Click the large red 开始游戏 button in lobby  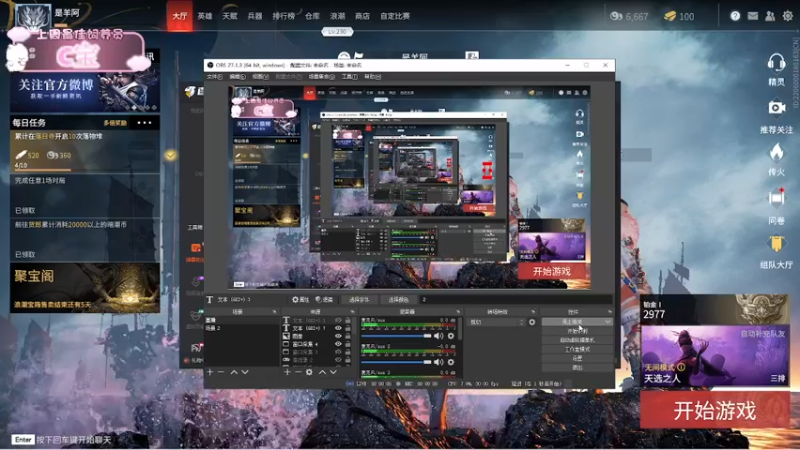click(715, 410)
